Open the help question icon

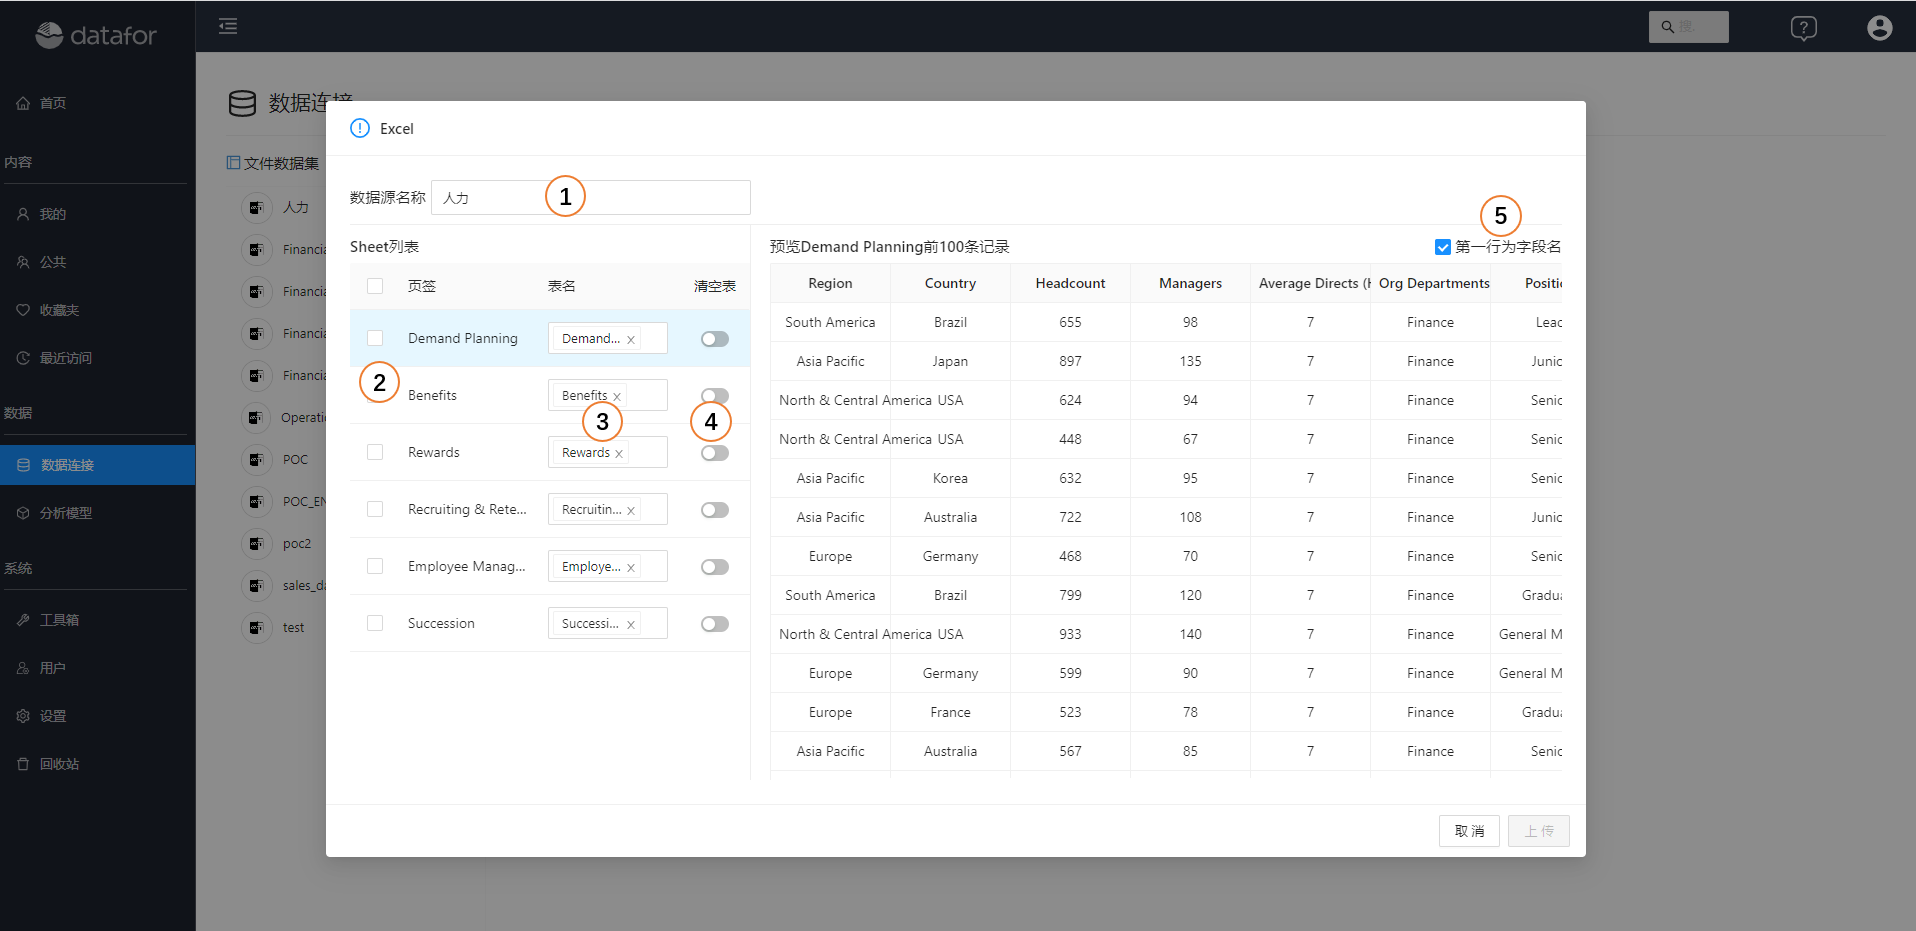1803,28
